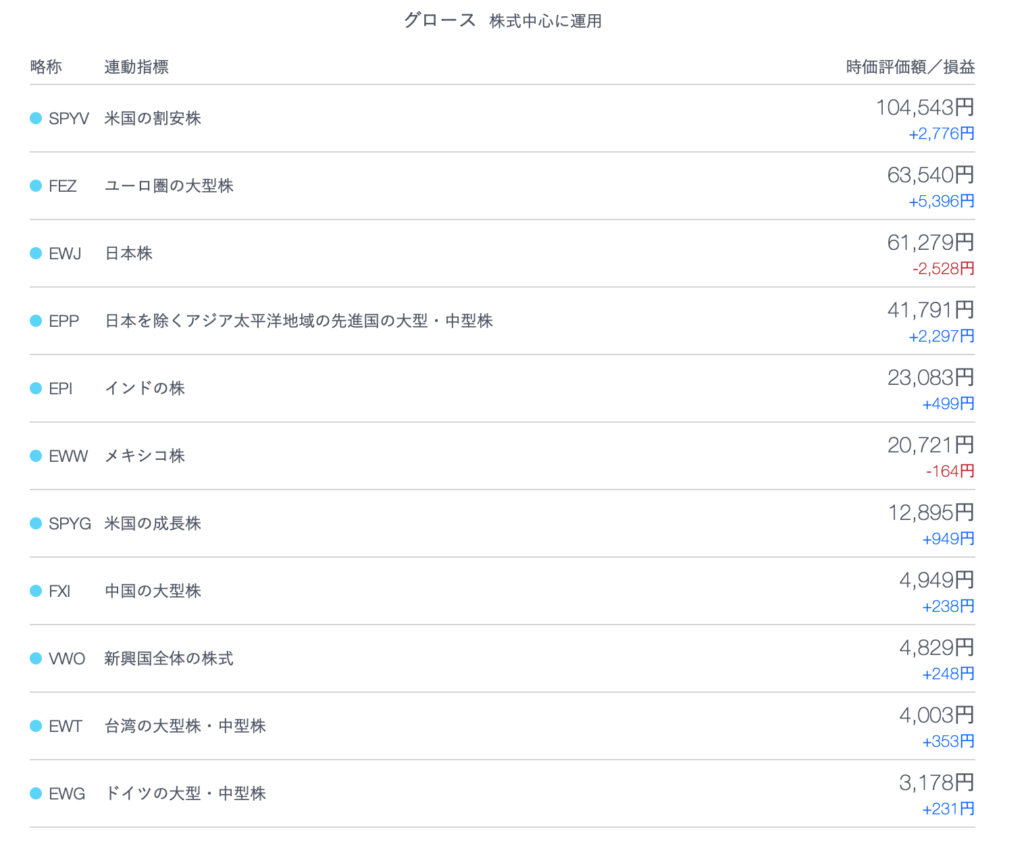Click the +5,396円 gain value
This screenshot has height=867, width=1024.
942,201
